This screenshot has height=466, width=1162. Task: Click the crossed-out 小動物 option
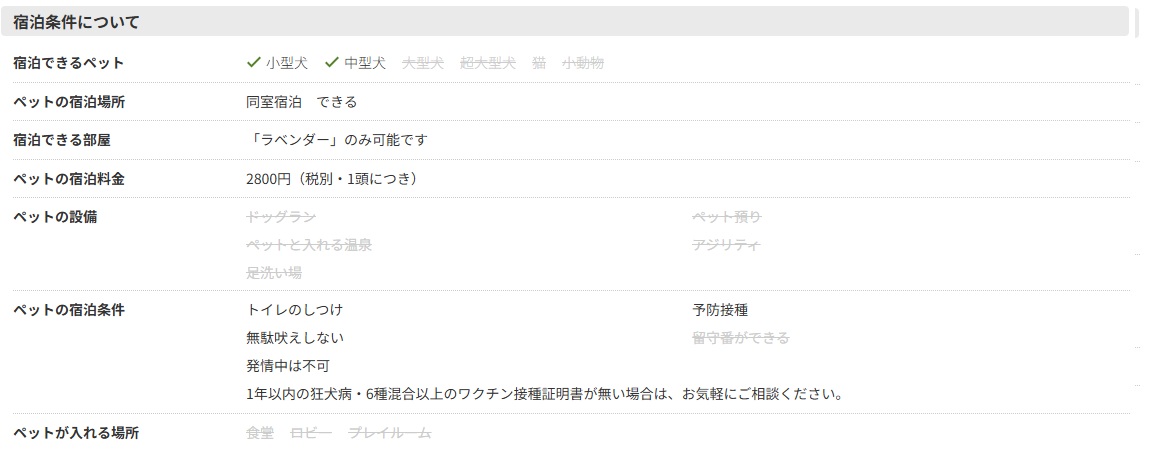click(583, 63)
